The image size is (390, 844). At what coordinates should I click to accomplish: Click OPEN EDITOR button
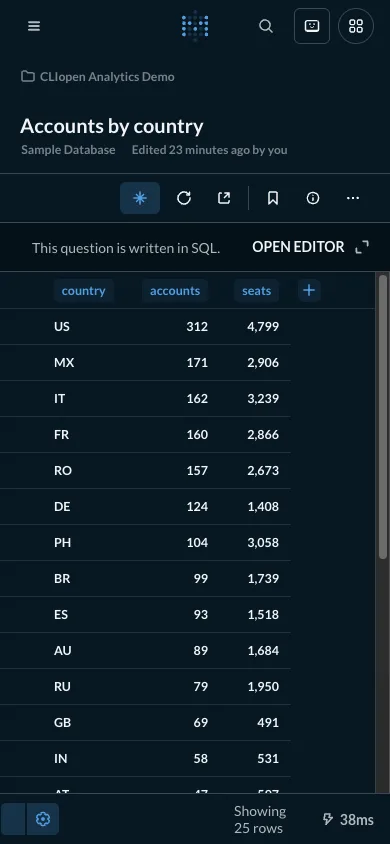[x=299, y=247]
